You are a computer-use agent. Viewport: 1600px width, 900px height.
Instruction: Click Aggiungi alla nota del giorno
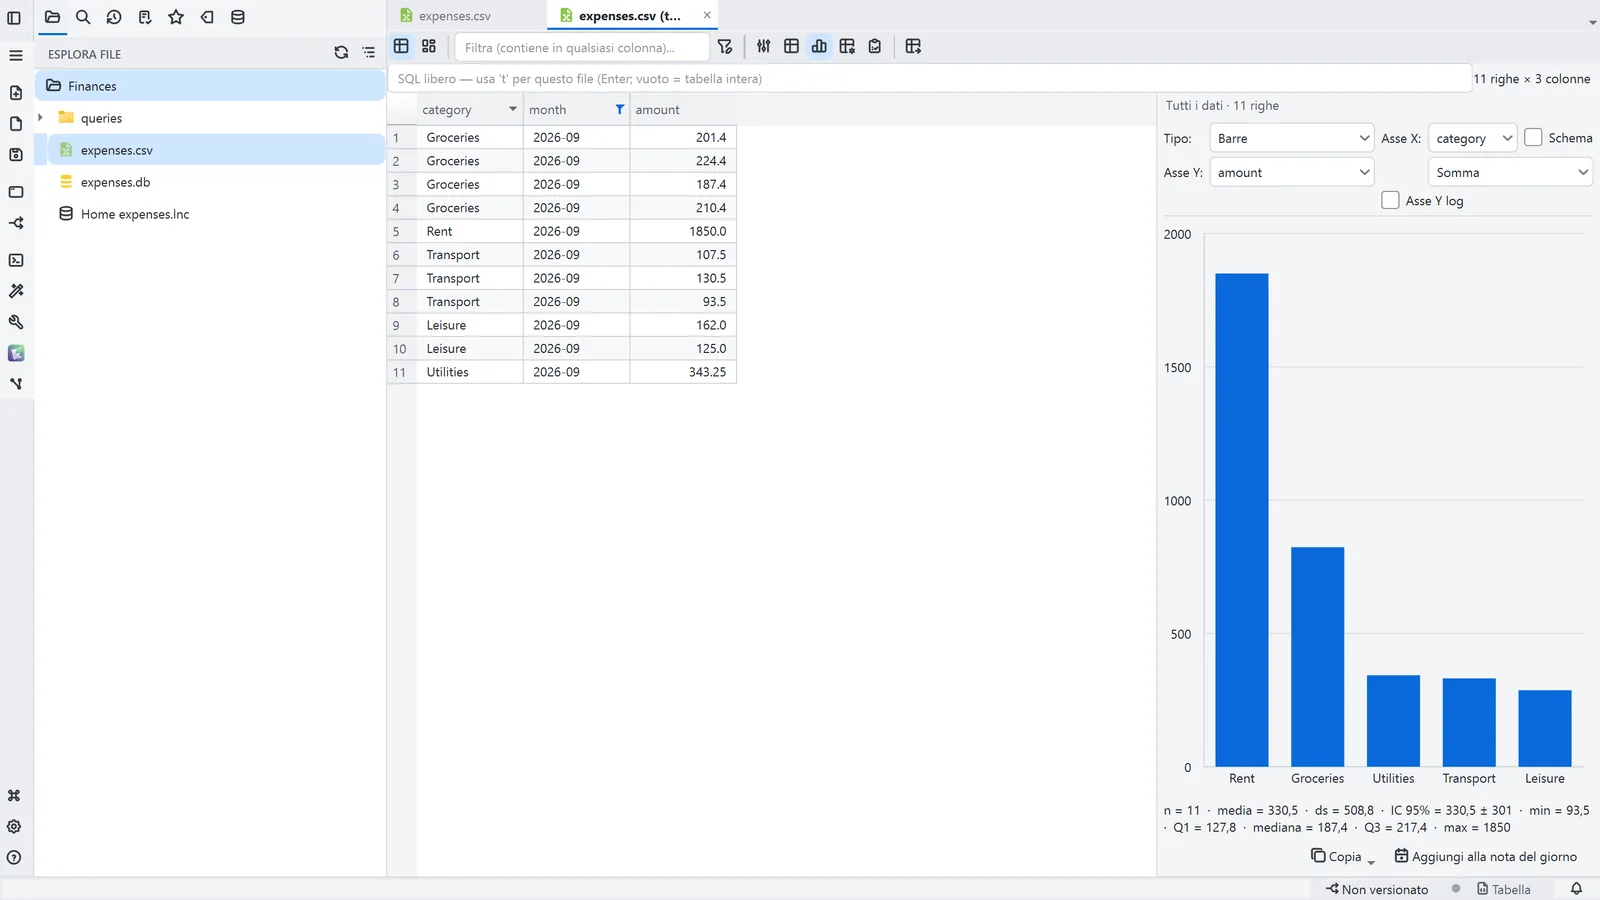(x=1485, y=856)
